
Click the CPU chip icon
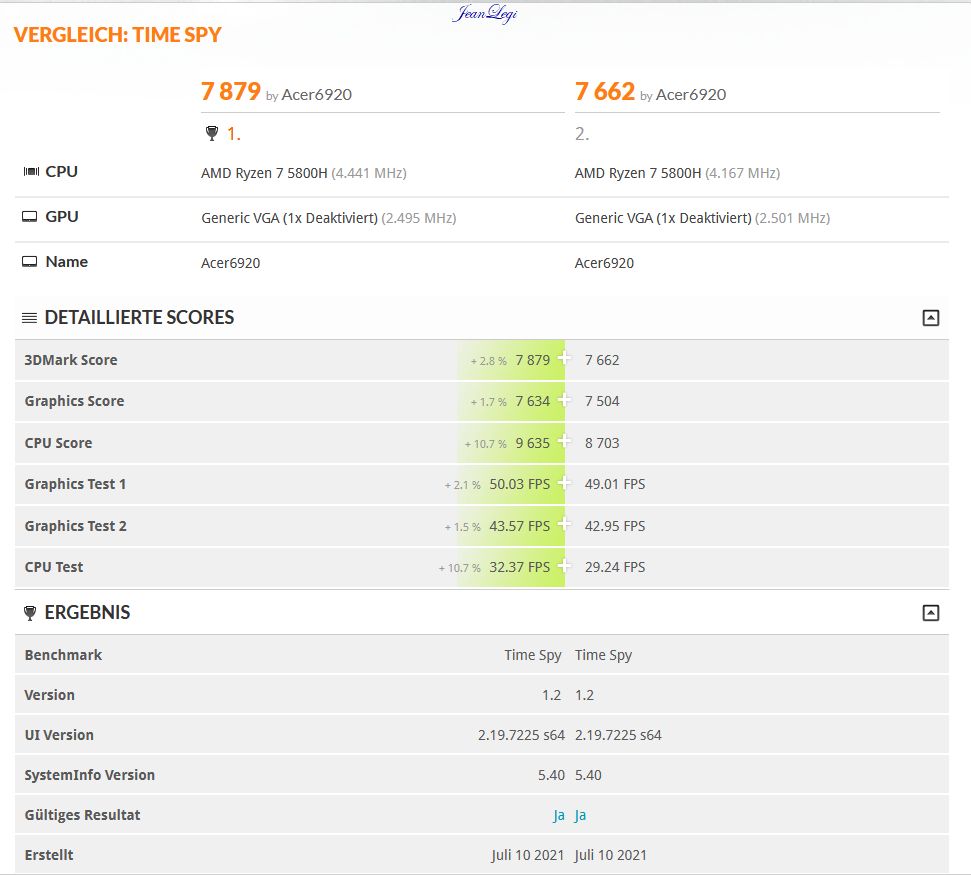(x=31, y=172)
